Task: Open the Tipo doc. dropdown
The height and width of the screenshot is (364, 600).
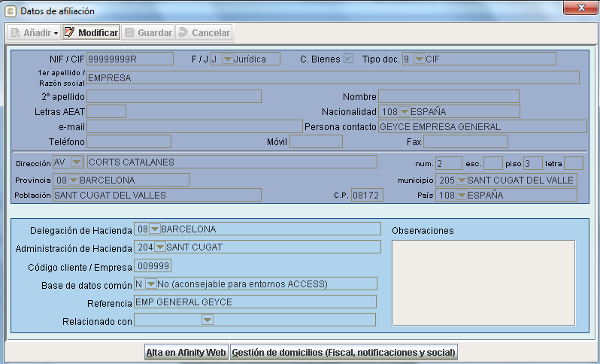Action: 419,59
